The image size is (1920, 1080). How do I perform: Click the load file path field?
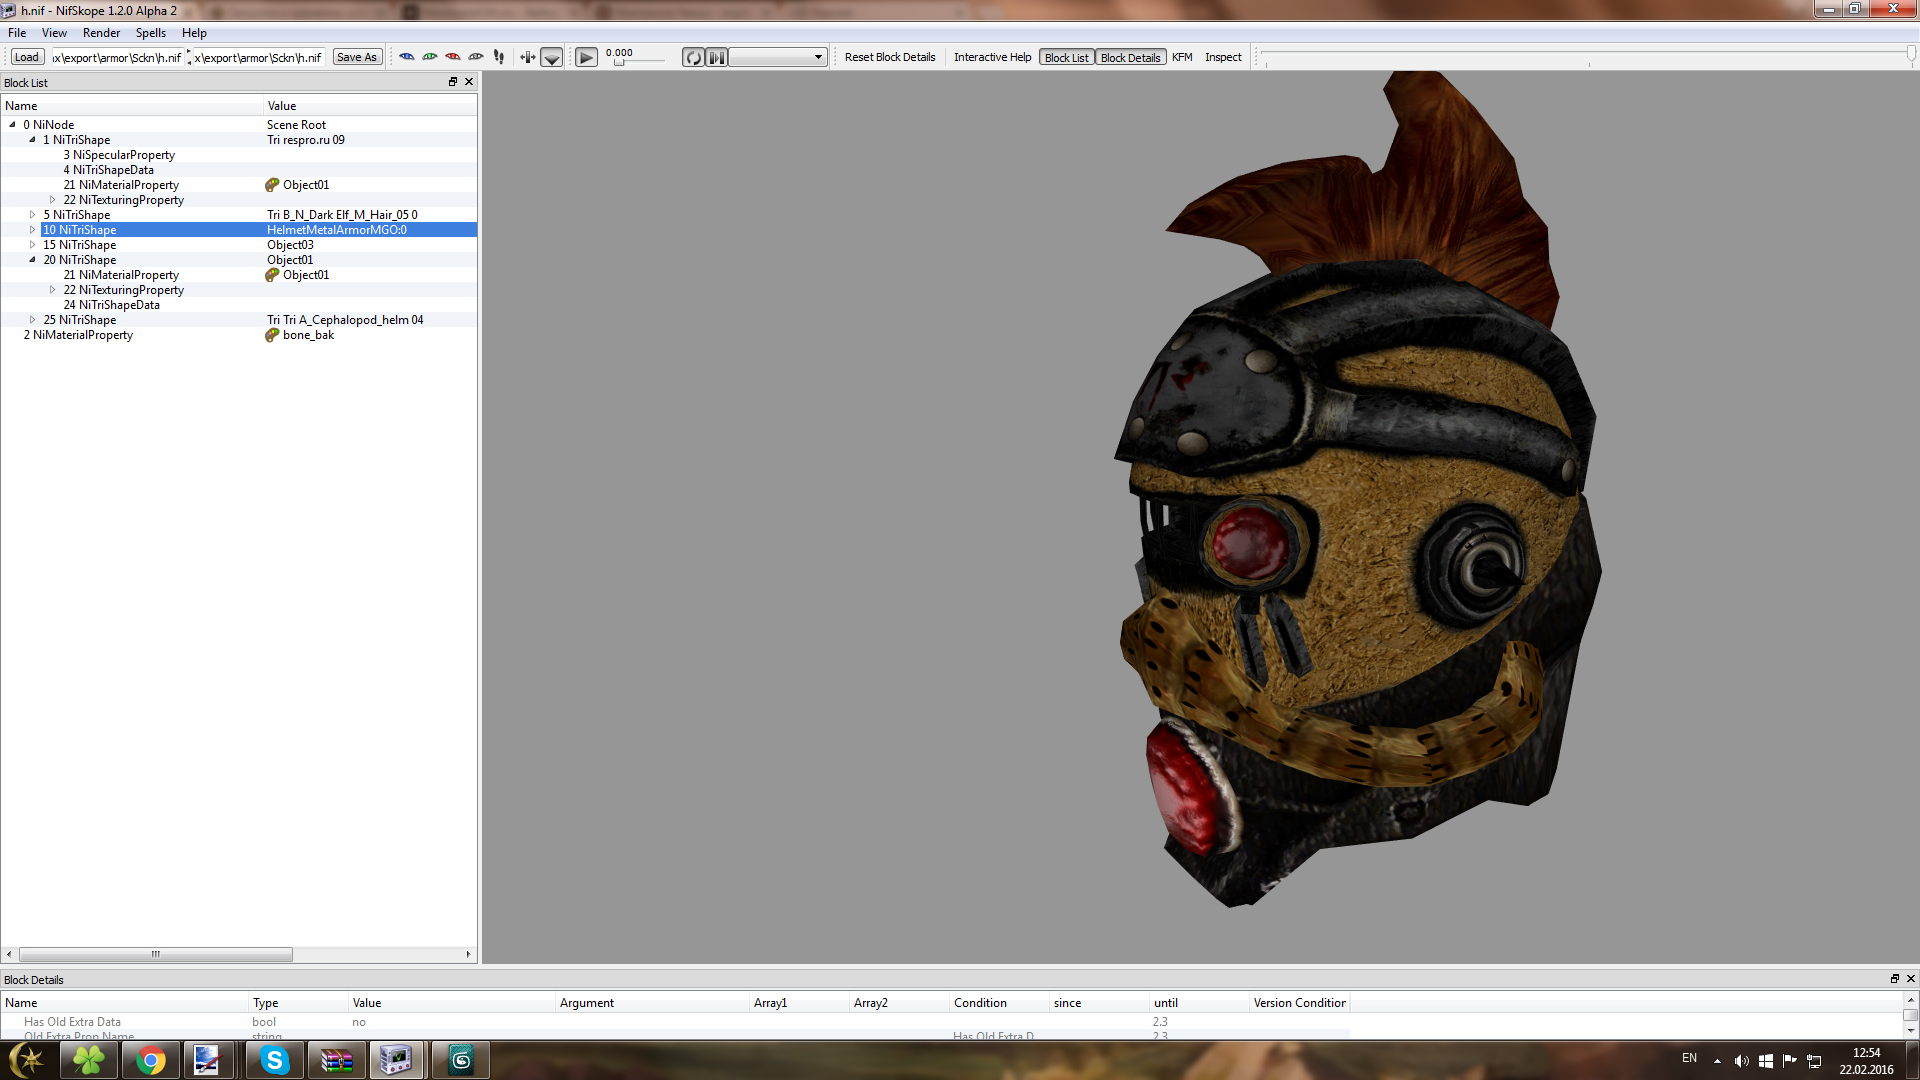[x=117, y=57]
